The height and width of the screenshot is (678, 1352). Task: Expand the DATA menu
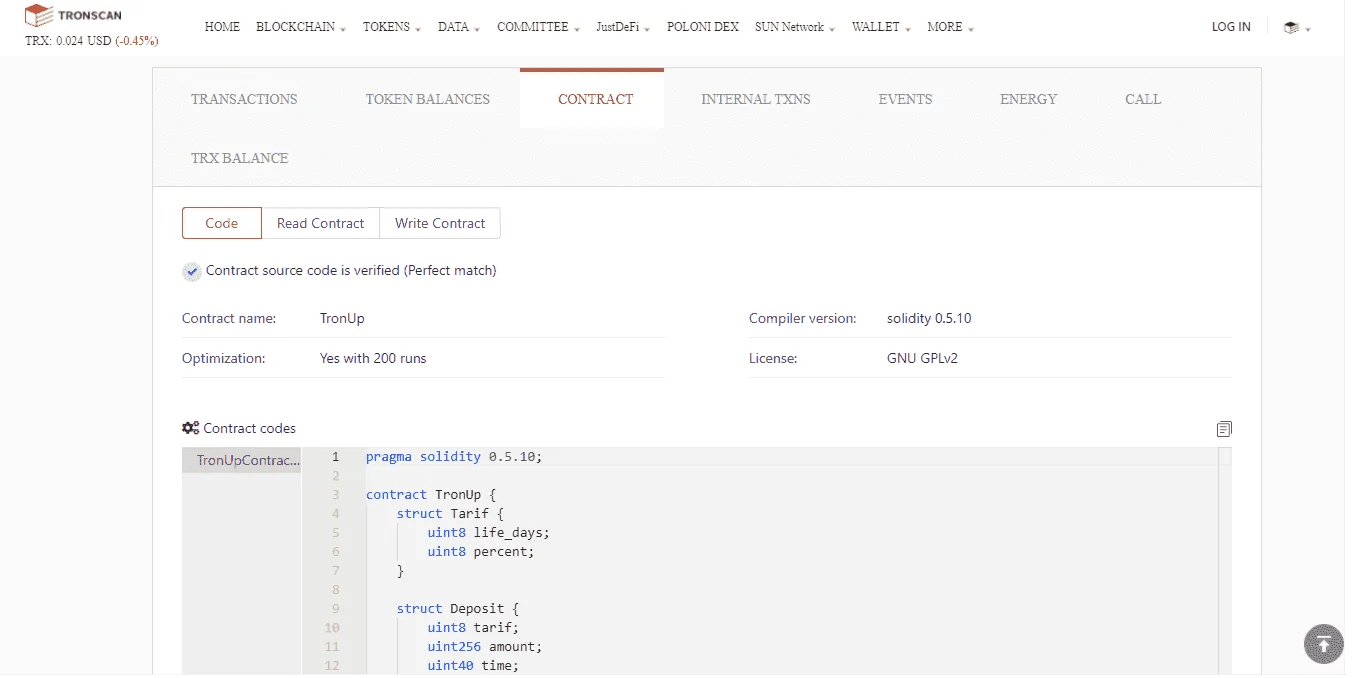[459, 27]
